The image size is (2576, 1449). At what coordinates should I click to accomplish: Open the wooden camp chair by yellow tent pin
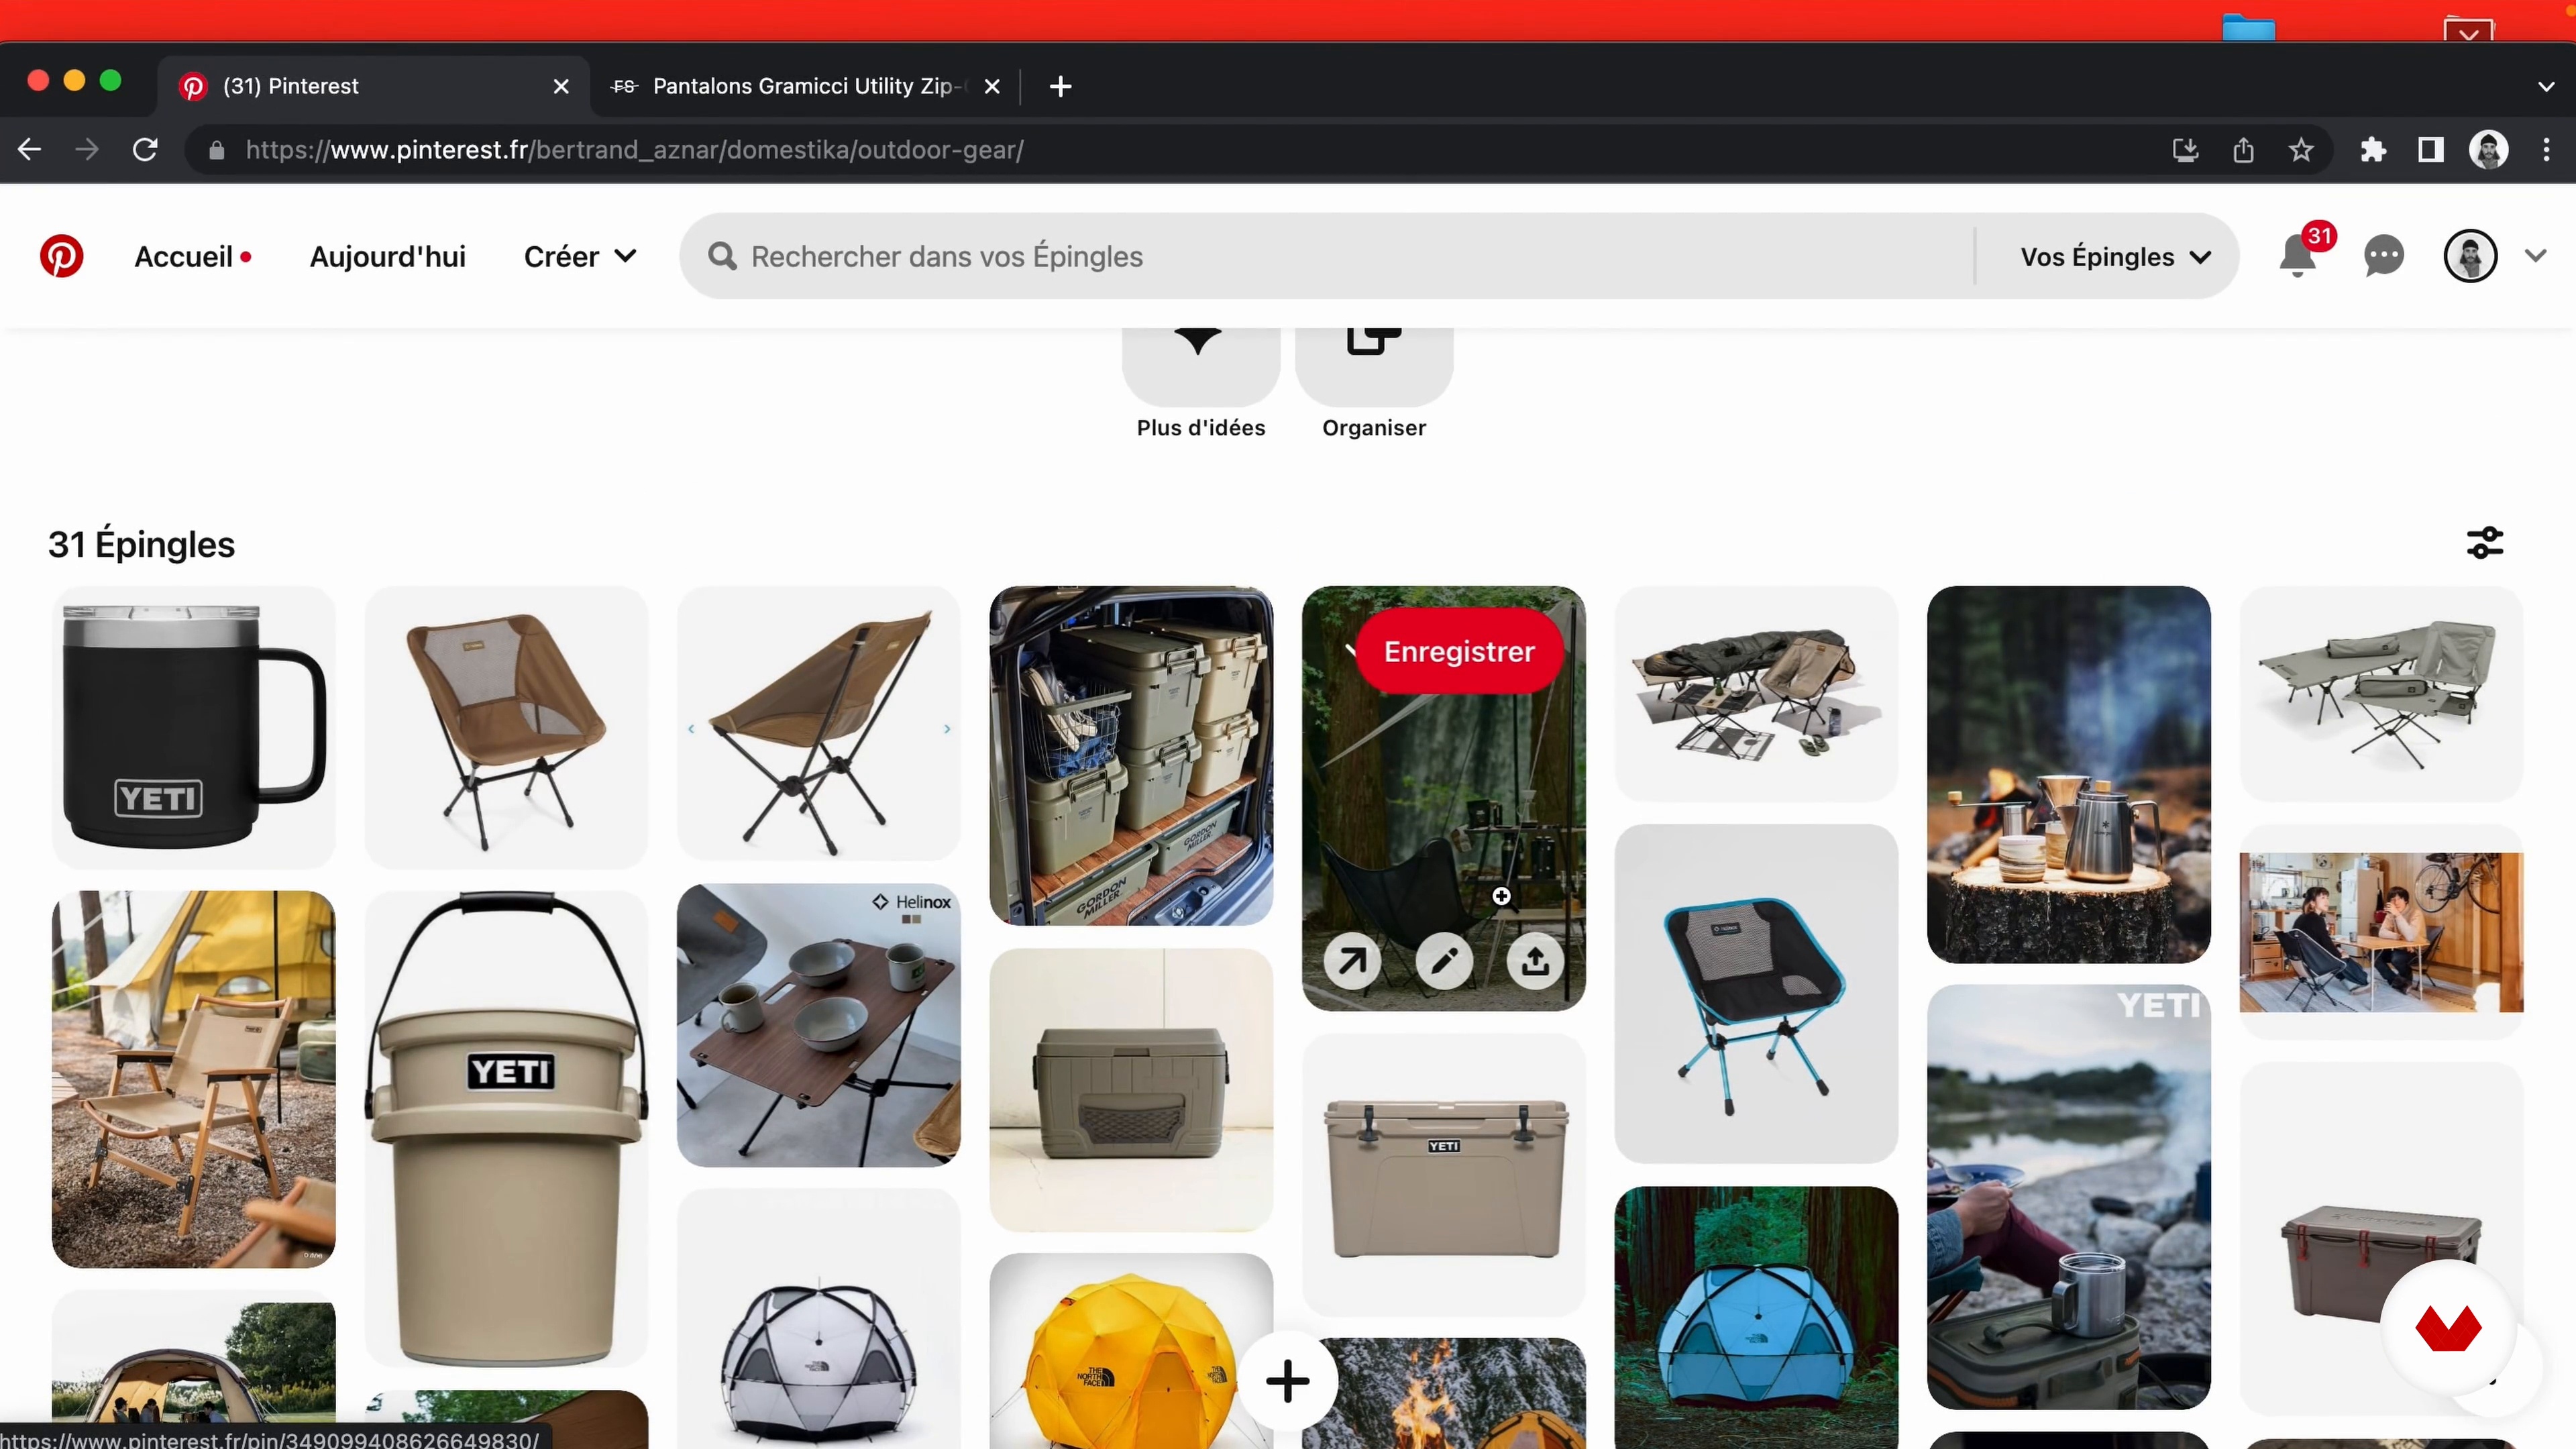pos(193,1079)
